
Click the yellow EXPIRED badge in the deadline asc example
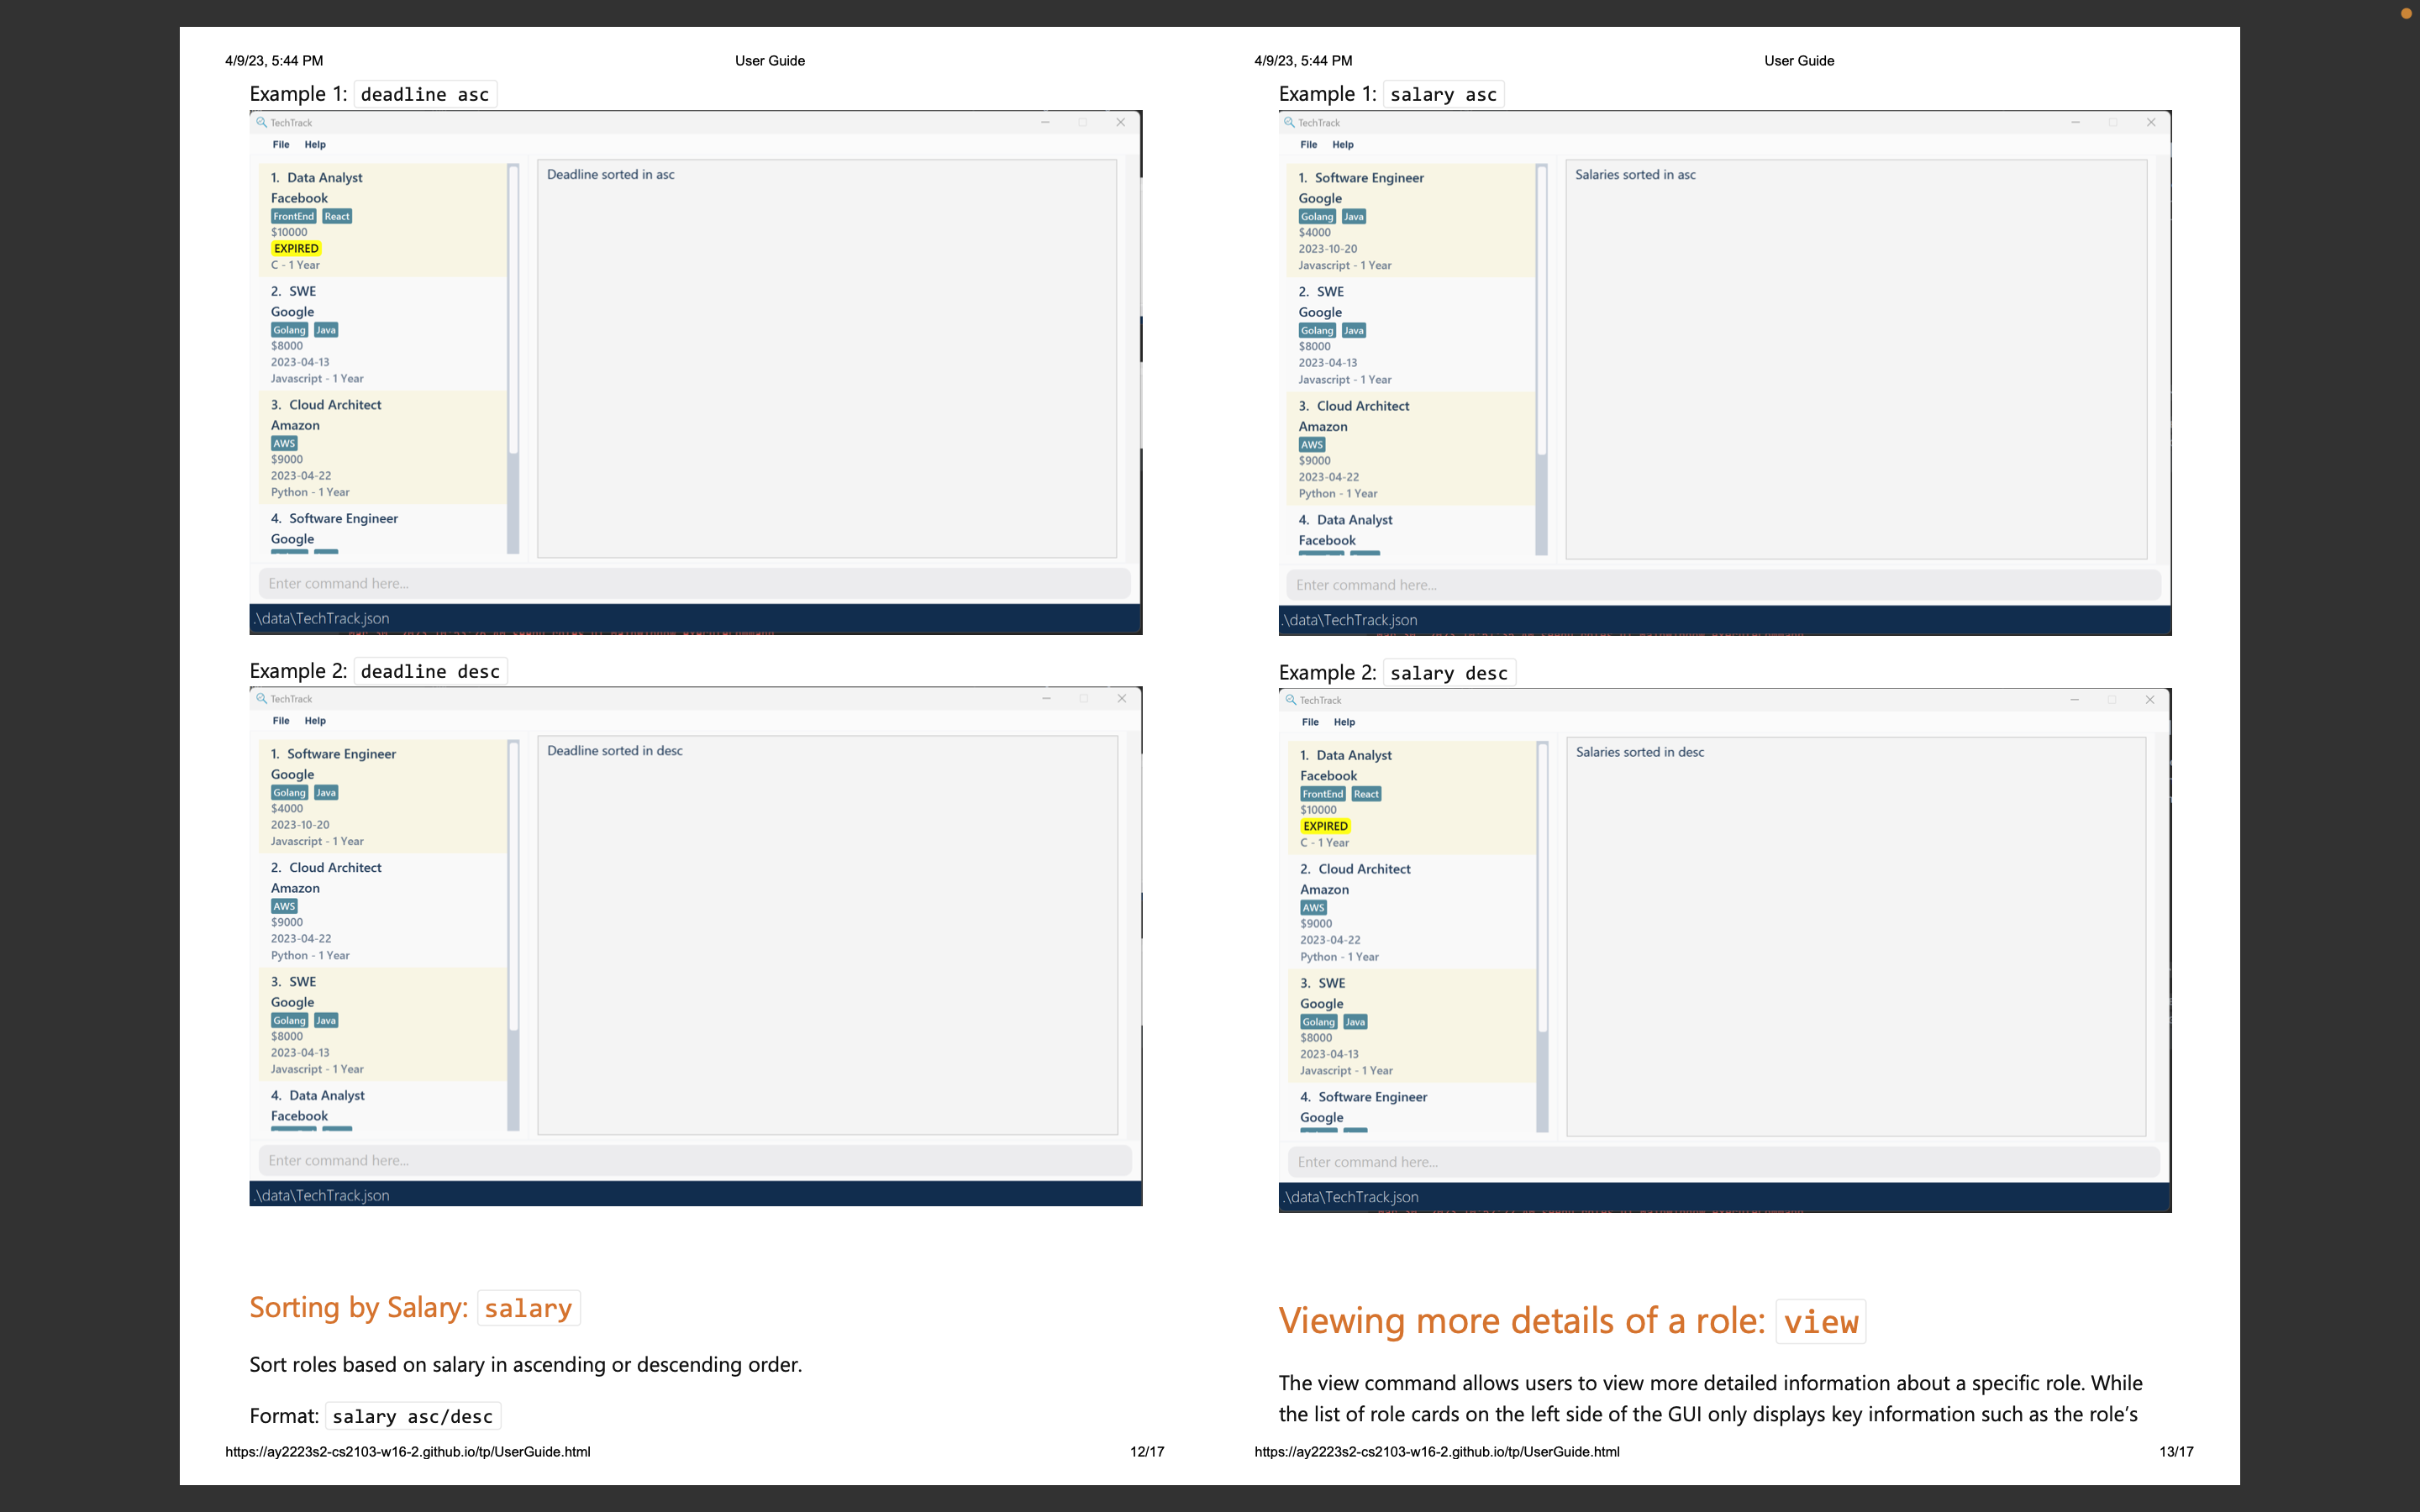296,248
